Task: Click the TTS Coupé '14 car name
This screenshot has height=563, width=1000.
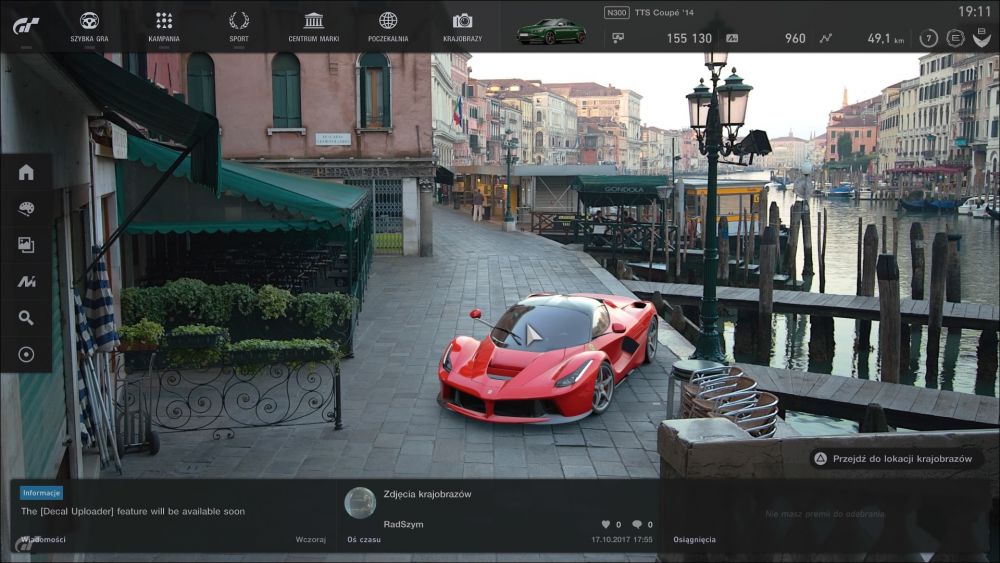Action: pyautogui.click(x=664, y=13)
